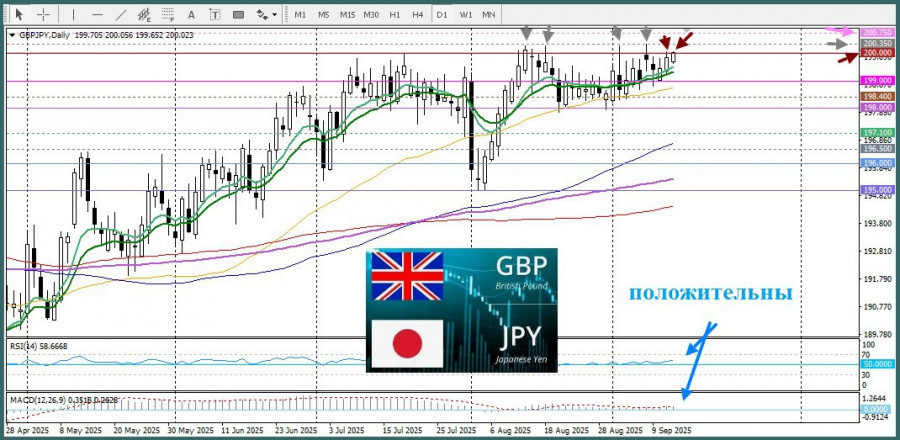Choose the horizontal line drawing tool
Viewport: 900px width, 440px height.
[97, 15]
